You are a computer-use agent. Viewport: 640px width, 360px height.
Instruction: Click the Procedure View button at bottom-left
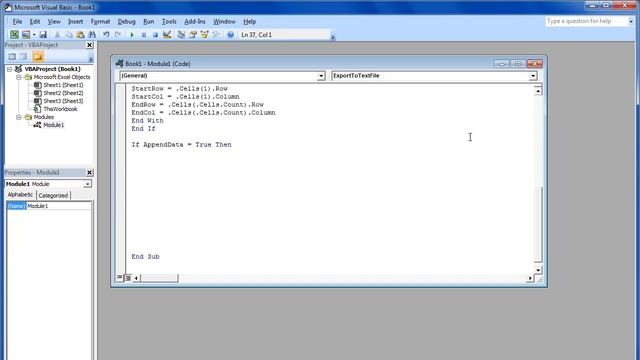[120, 278]
